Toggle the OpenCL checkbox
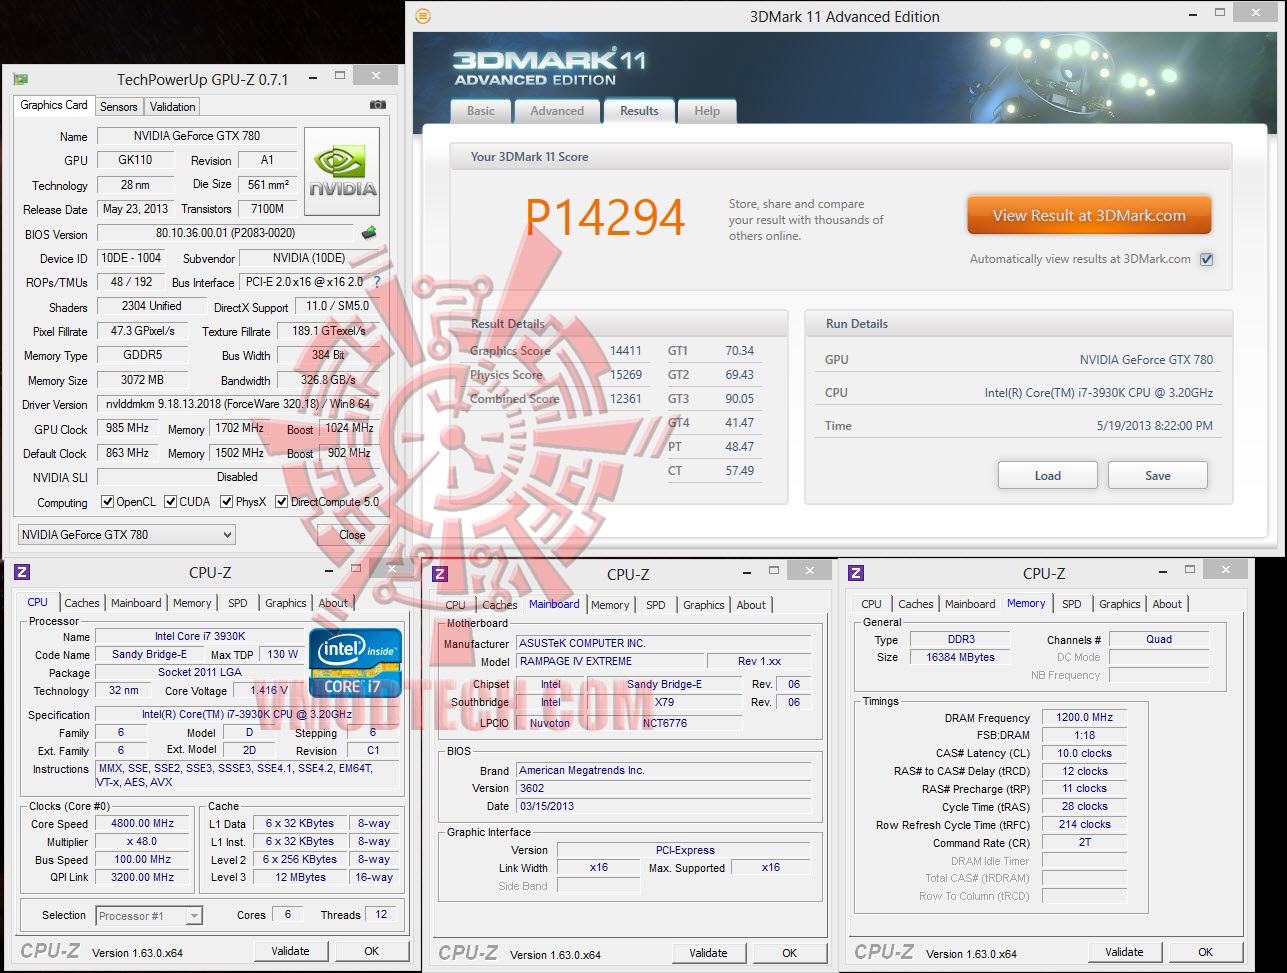The width and height of the screenshot is (1287, 973). [x=107, y=502]
